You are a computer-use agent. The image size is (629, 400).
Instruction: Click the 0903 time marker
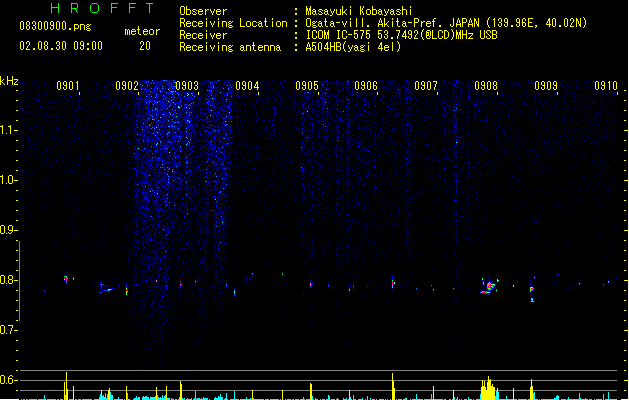coord(187,86)
